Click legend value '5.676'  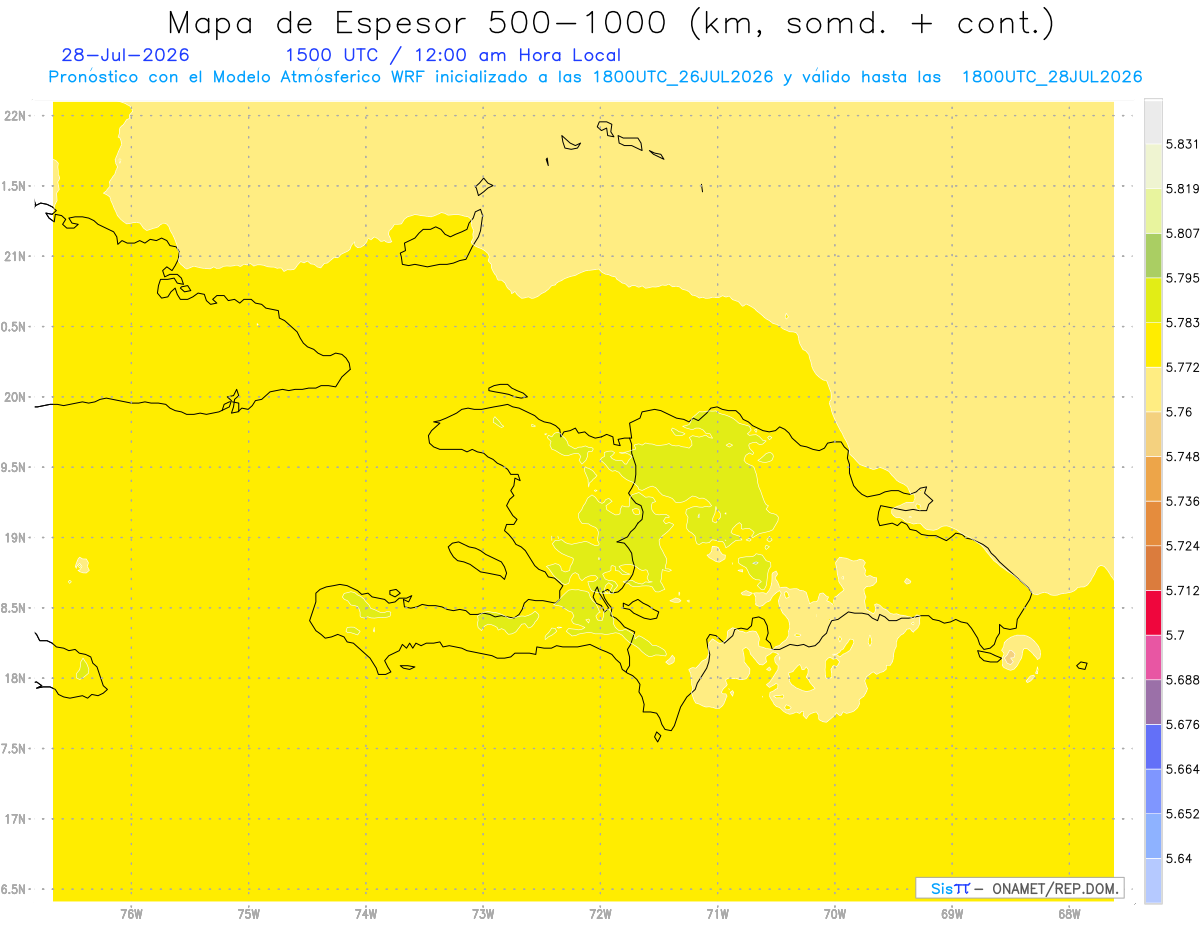1182,724
